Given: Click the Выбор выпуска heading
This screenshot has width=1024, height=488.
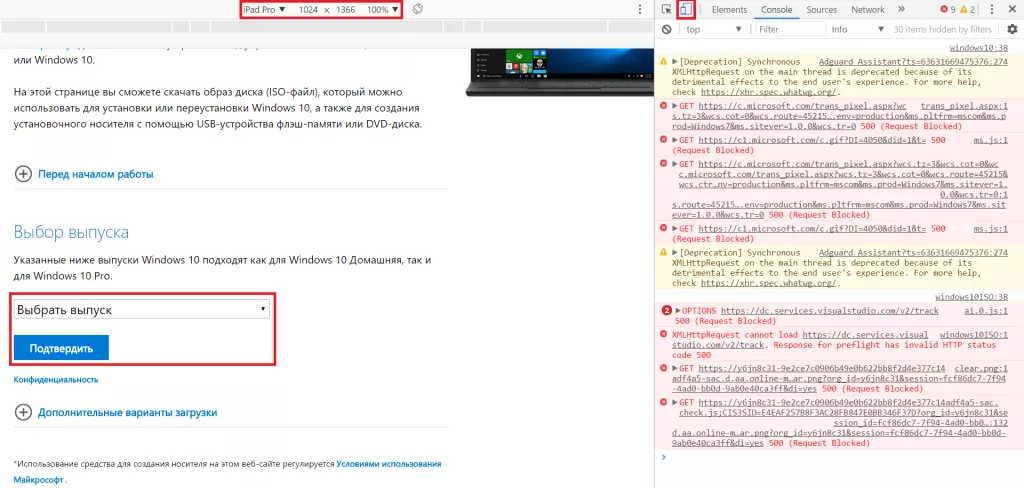Looking at the screenshot, I should click(x=71, y=233).
